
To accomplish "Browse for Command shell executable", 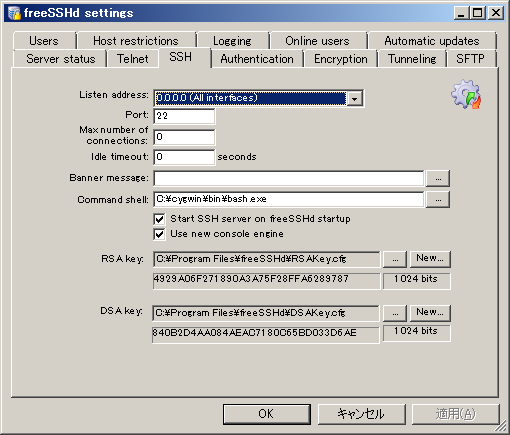I will pos(438,199).
